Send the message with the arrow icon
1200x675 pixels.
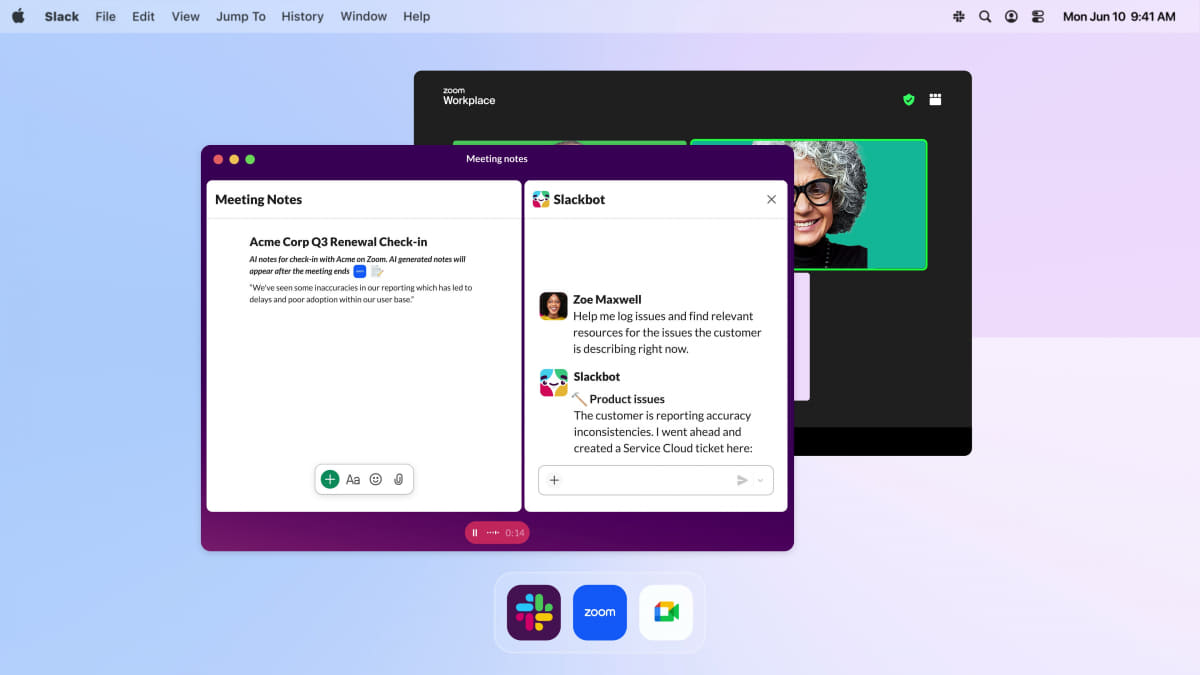point(742,480)
